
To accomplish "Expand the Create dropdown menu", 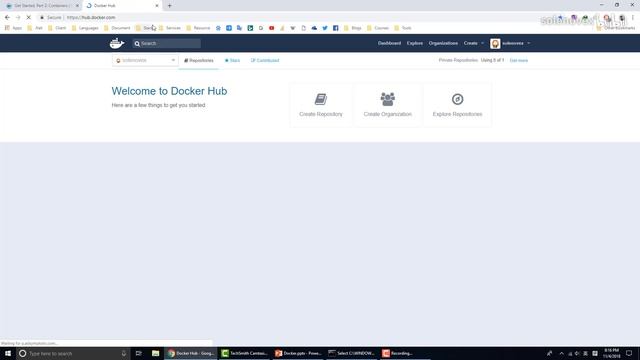I will coord(473,43).
